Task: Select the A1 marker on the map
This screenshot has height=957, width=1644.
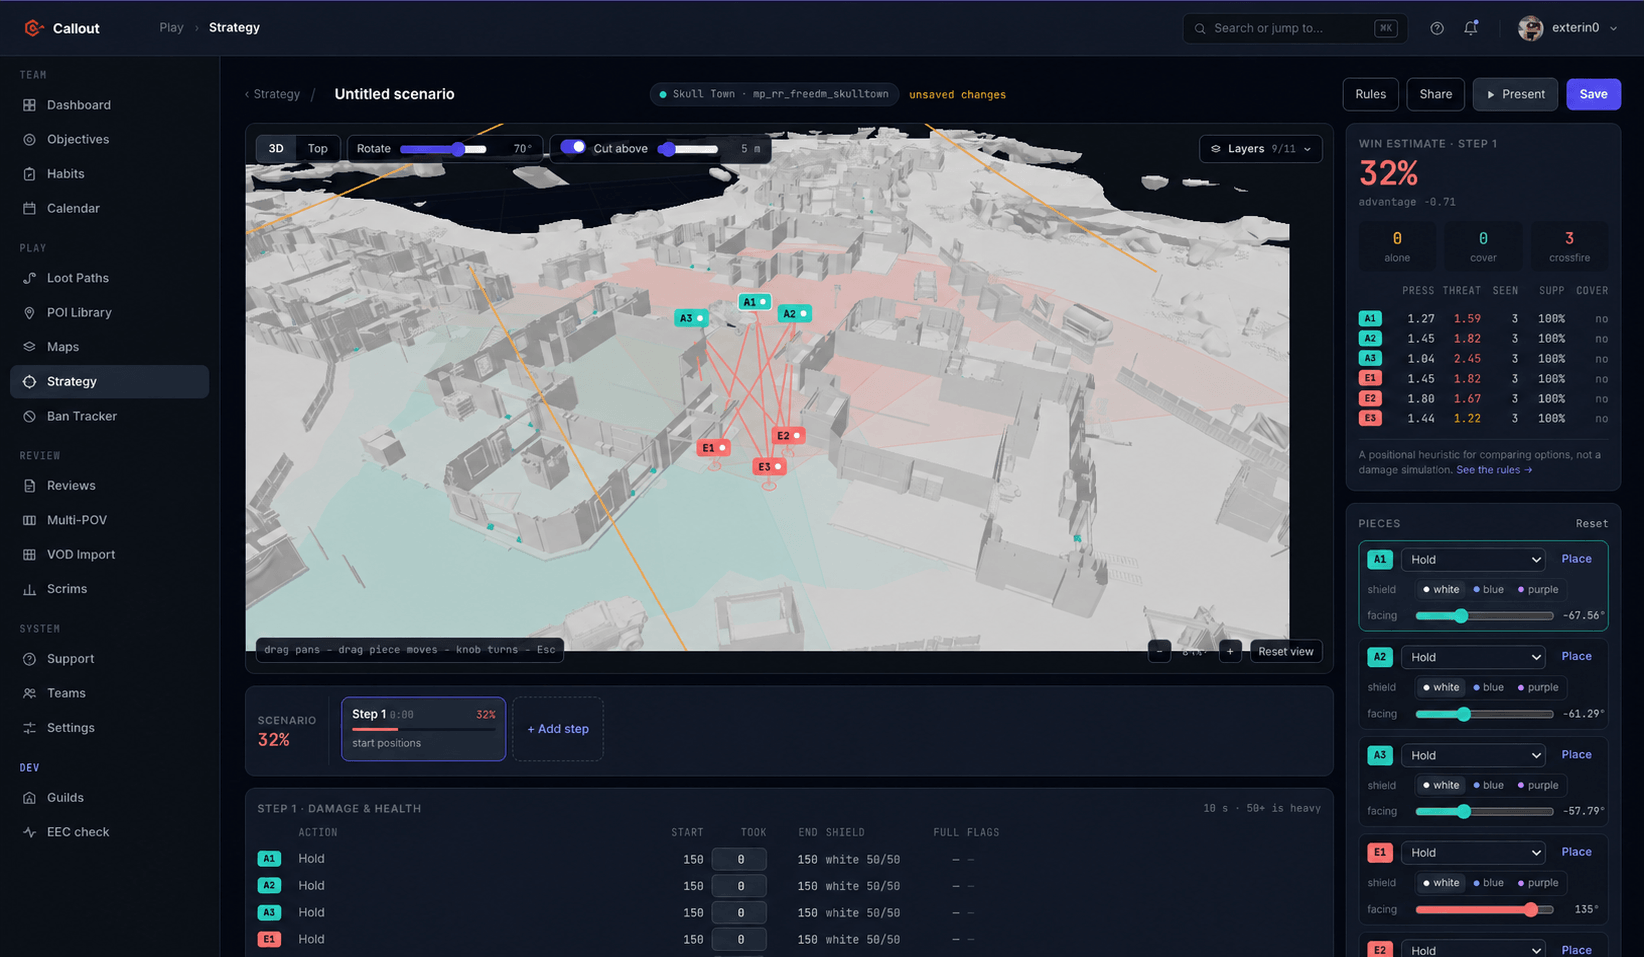Action: click(754, 301)
